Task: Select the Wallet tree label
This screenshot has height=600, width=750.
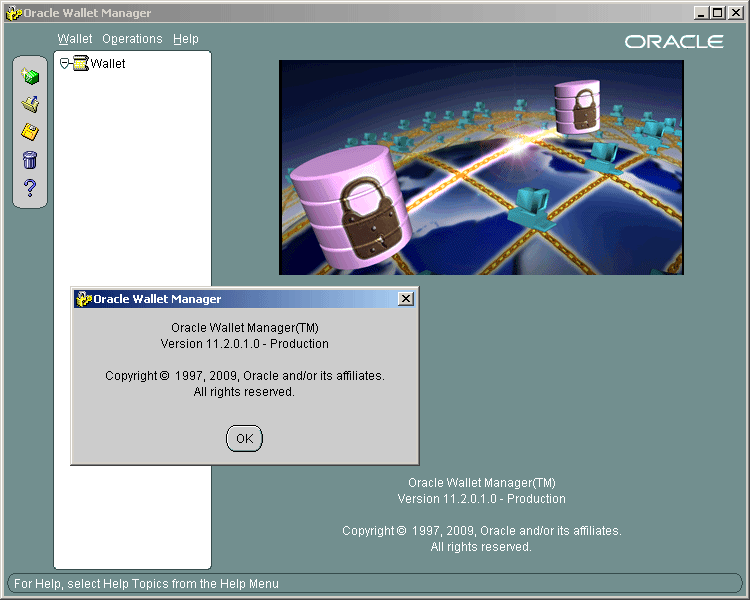Action: pyautogui.click(x=108, y=64)
